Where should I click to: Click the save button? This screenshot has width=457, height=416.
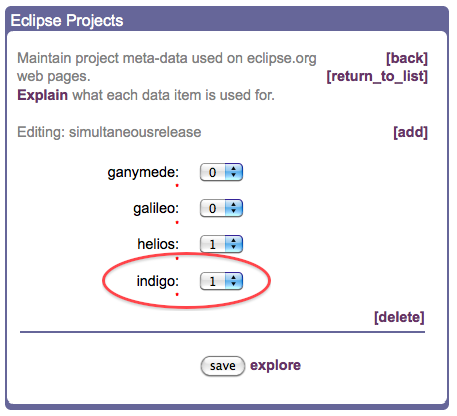point(223,366)
